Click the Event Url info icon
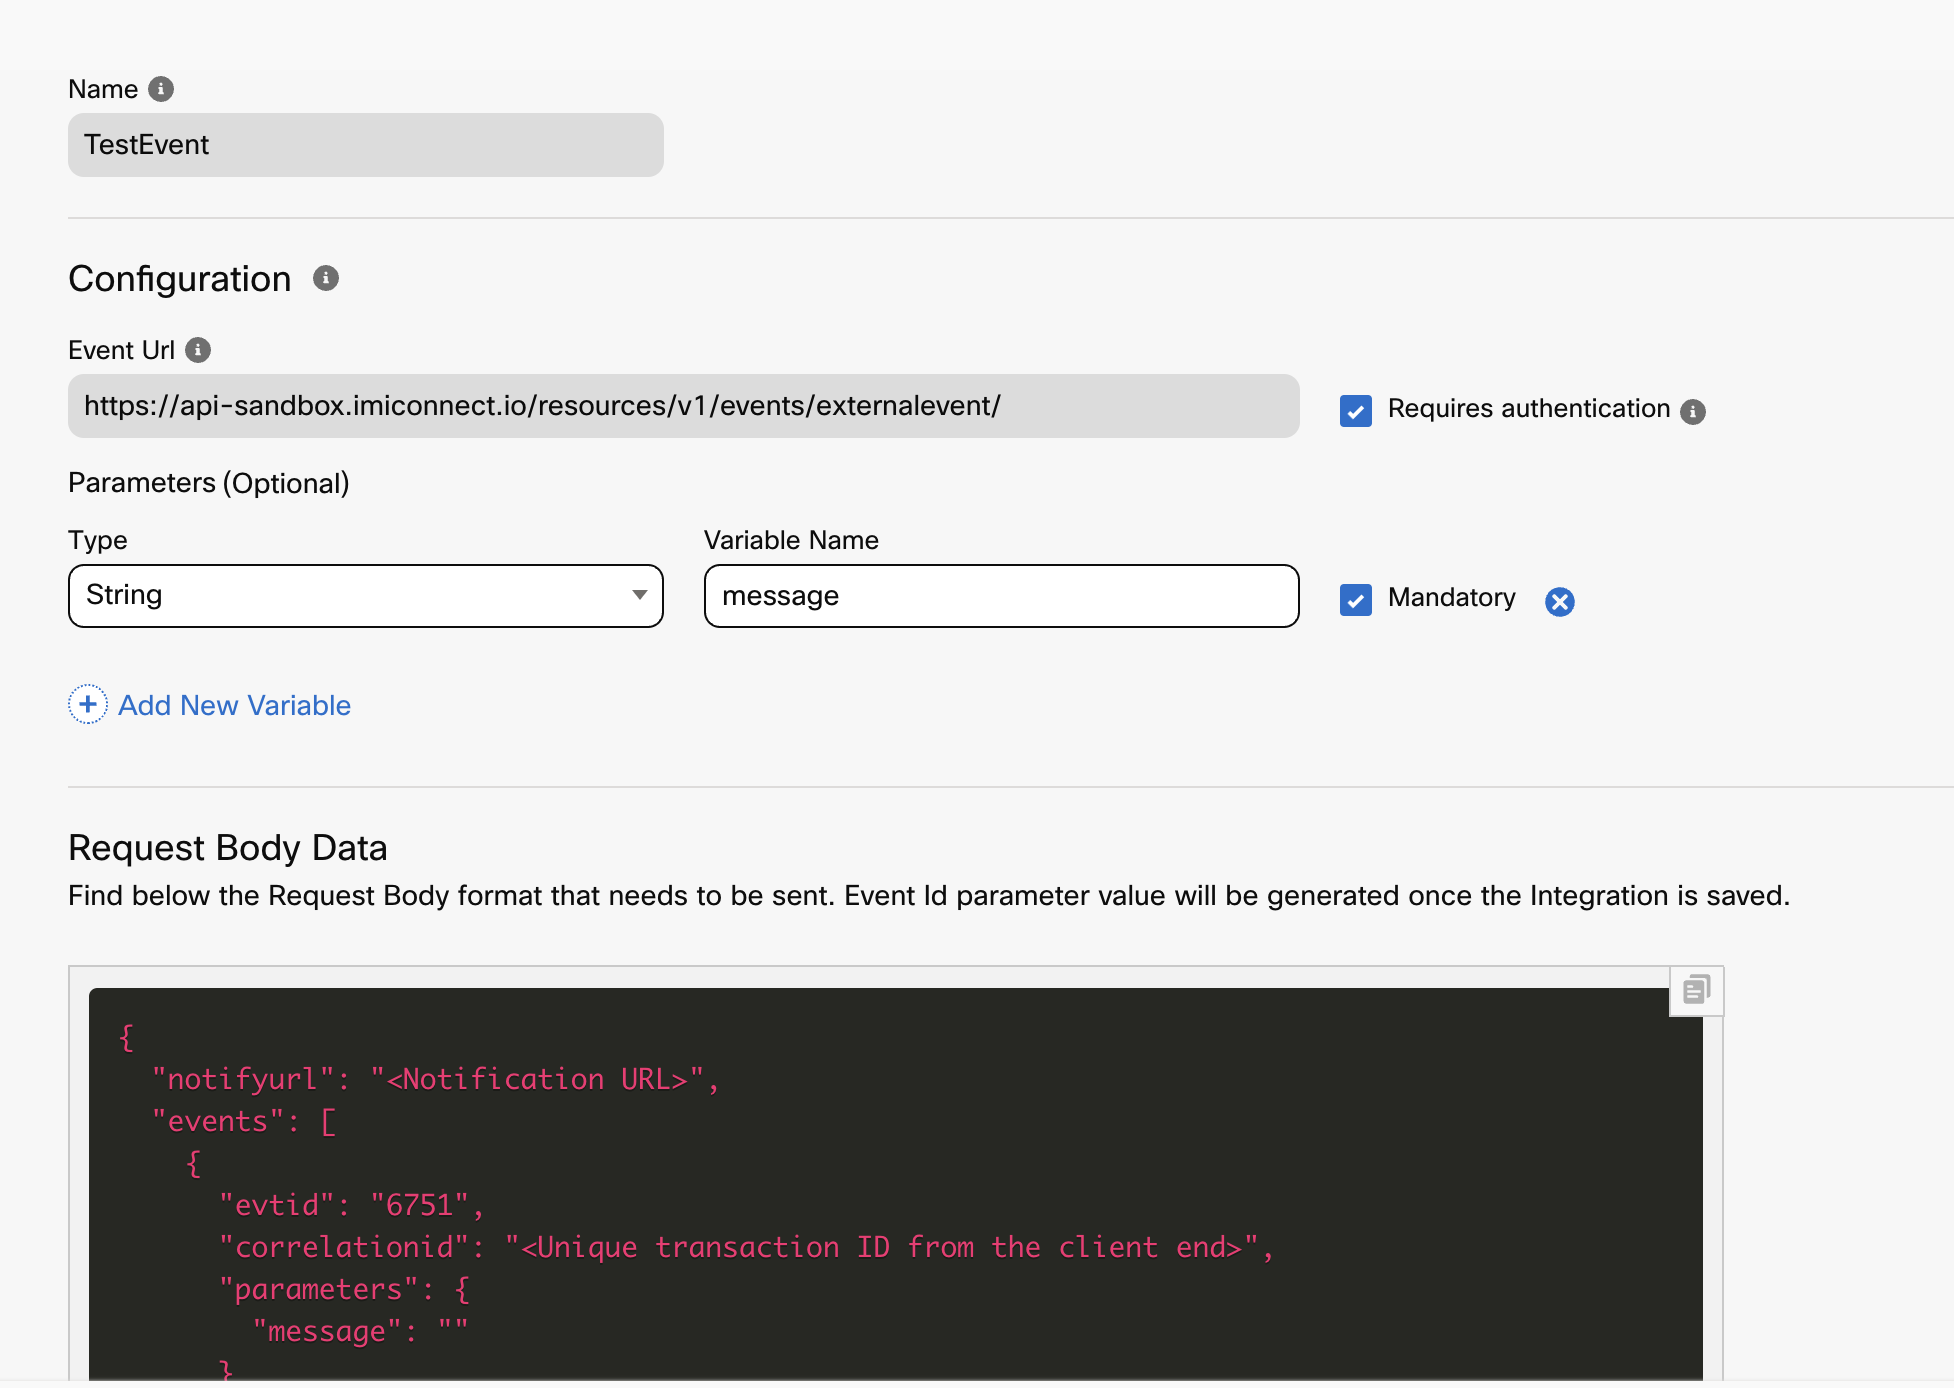 tap(198, 350)
